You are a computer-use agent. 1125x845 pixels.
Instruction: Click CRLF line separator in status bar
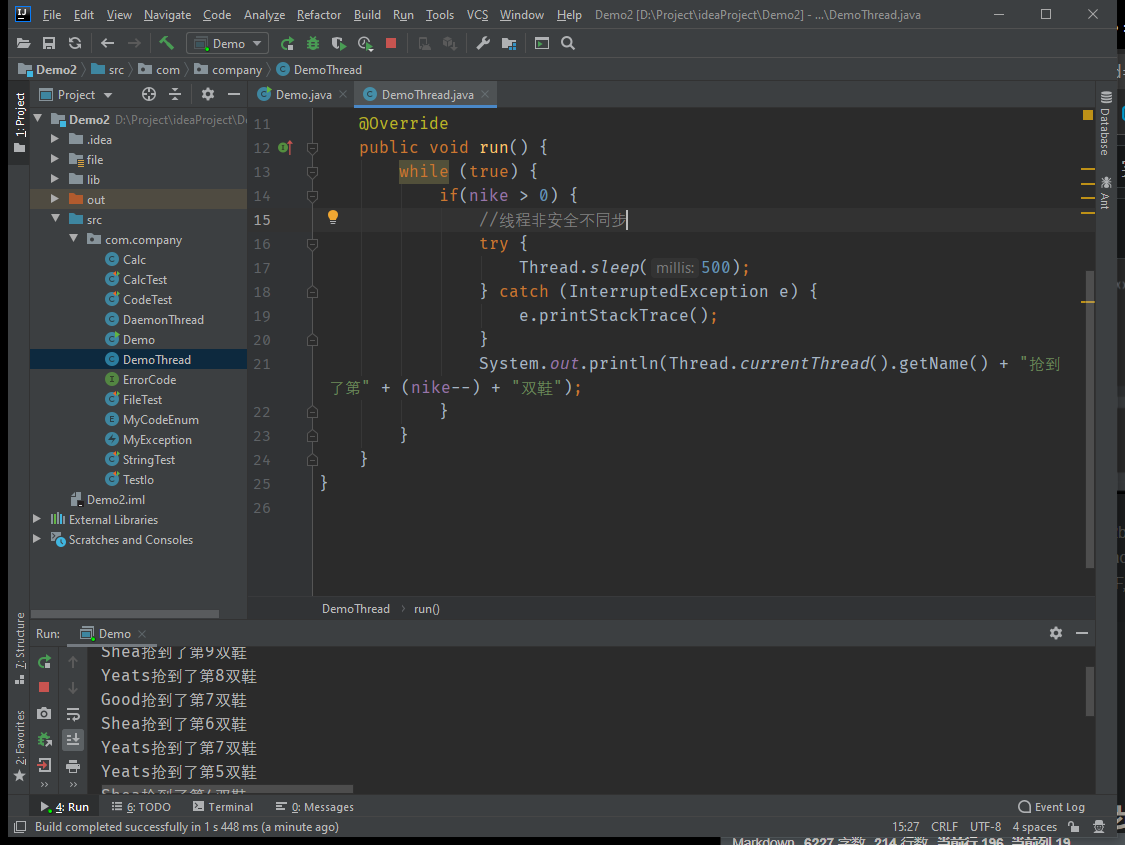pos(944,827)
